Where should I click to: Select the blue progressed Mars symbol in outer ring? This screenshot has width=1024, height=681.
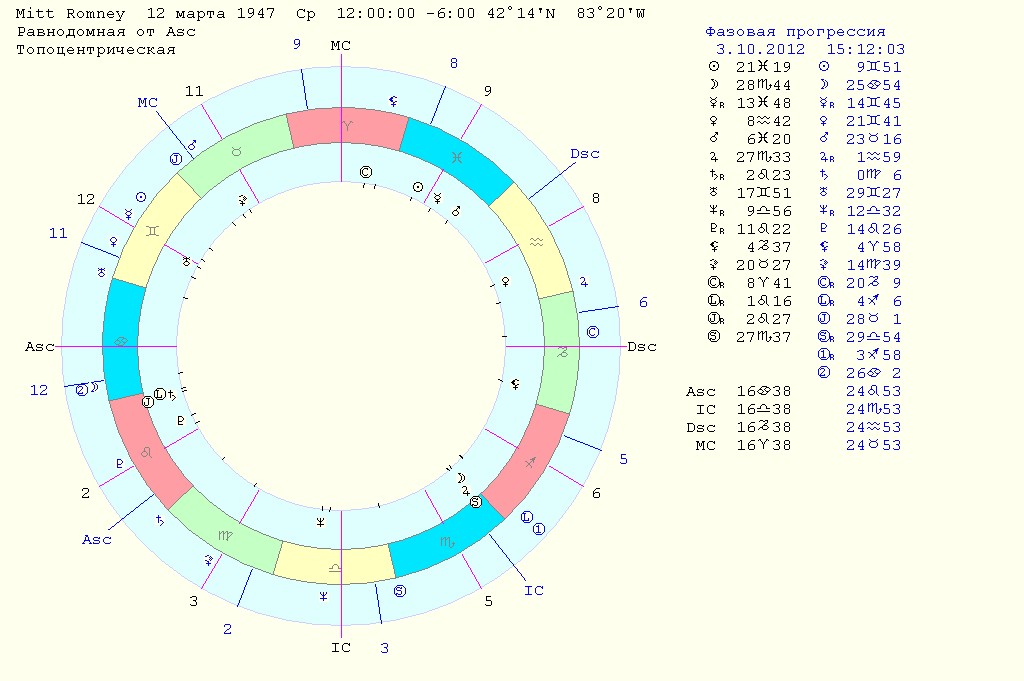(x=192, y=145)
